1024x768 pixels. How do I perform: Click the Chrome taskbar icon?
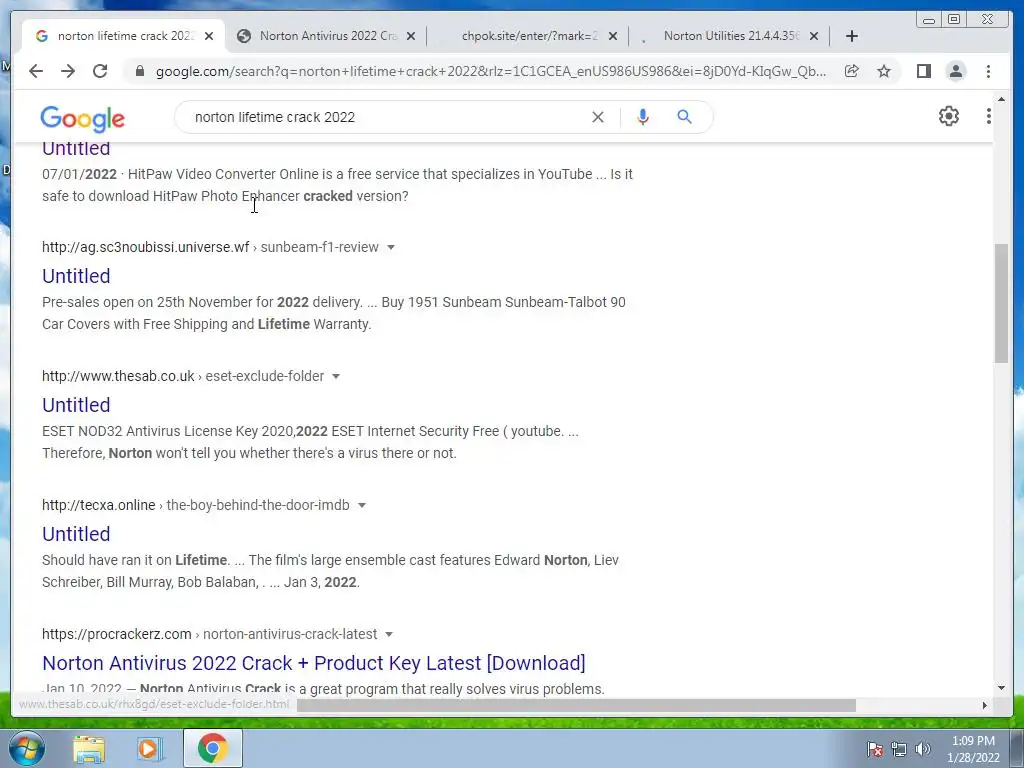(x=212, y=748)
